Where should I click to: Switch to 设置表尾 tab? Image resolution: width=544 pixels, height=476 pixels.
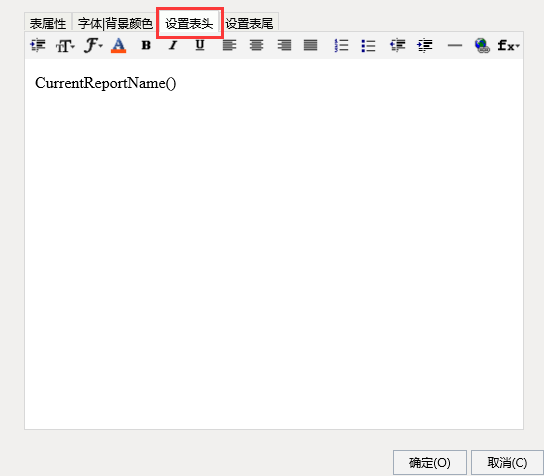click(249, 24)
